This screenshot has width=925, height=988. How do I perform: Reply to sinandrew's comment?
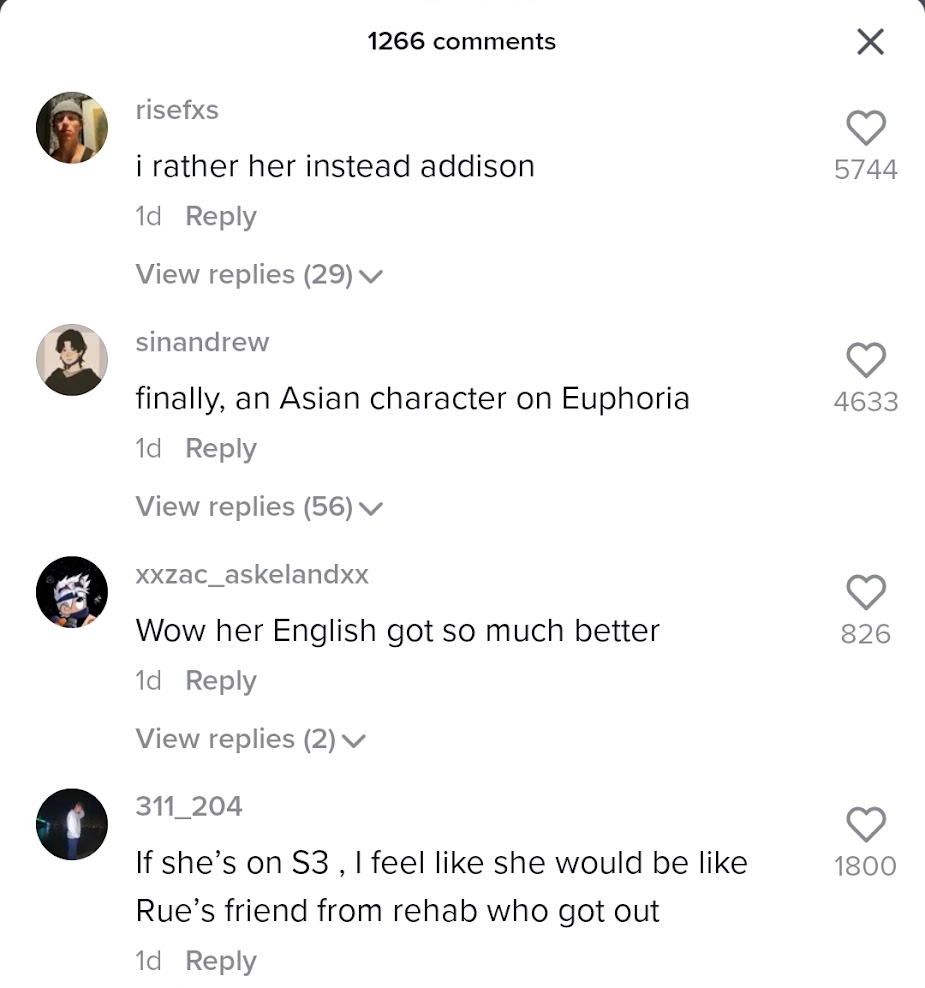point(221,449)
